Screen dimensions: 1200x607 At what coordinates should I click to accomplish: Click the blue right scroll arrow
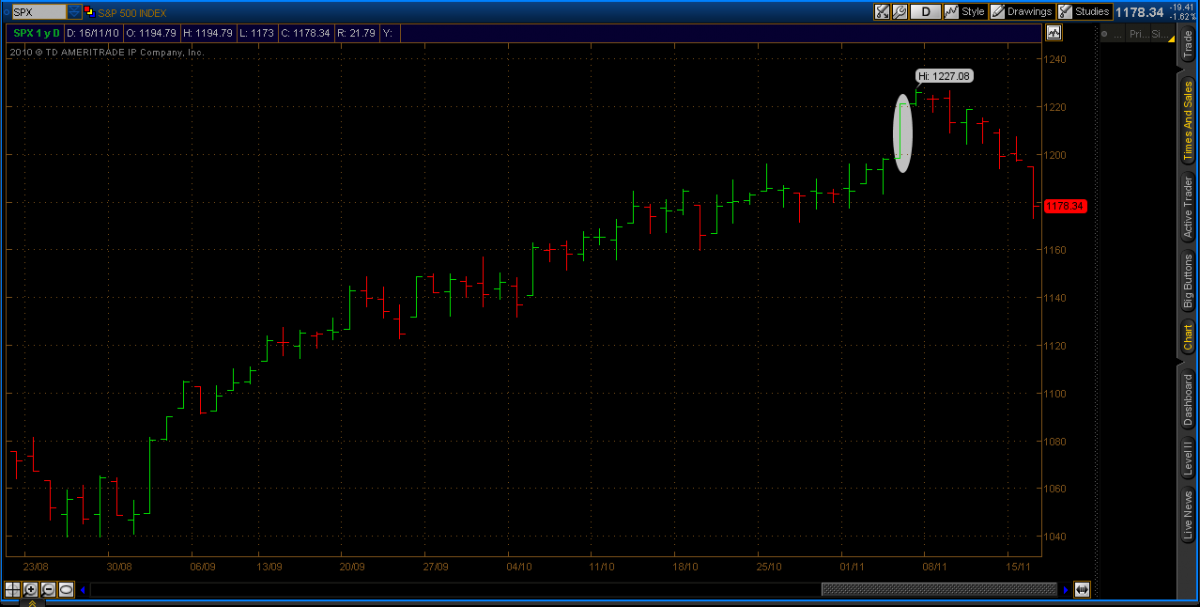click(1066, 590)
